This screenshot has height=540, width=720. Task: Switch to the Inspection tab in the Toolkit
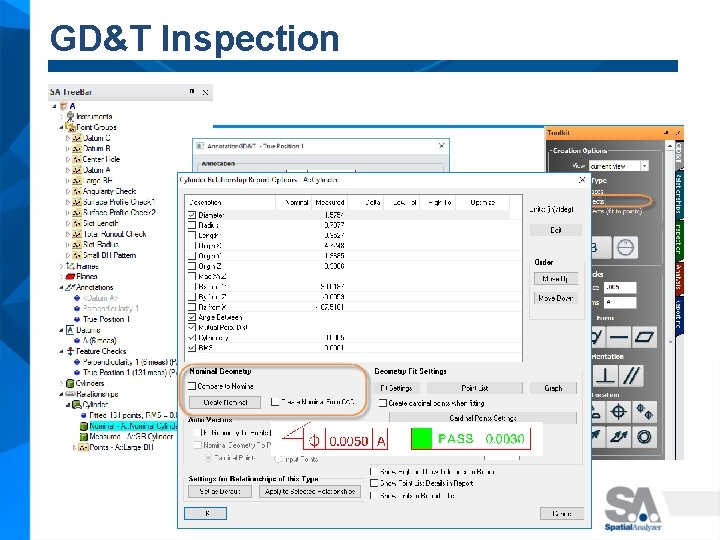point(678,239)
